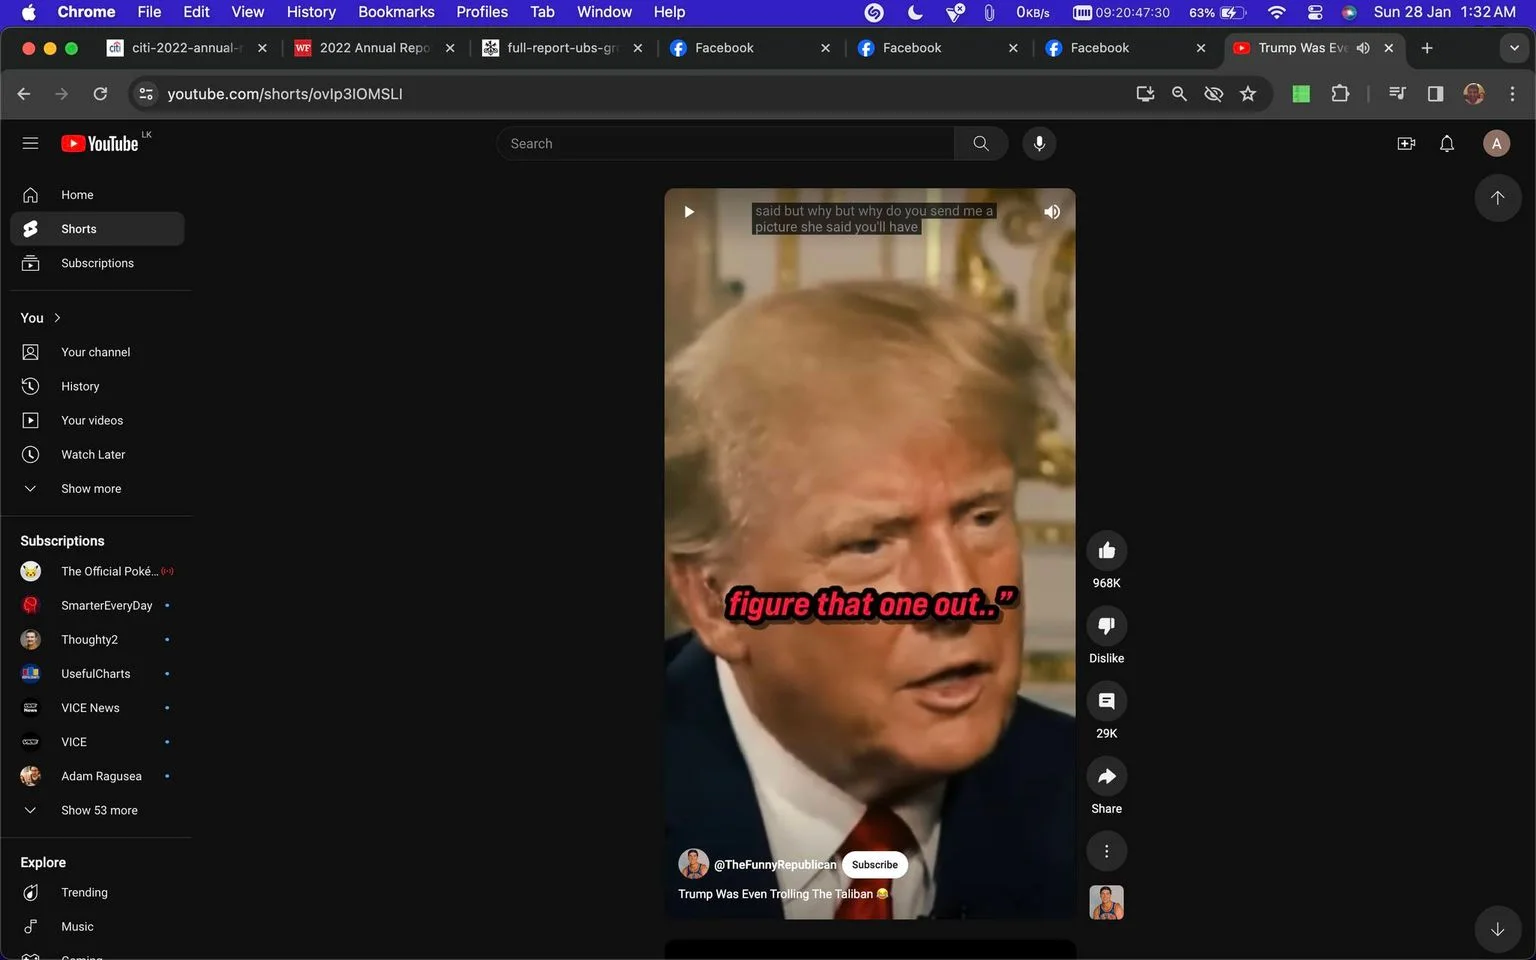Mute the short using speaker icon
Screen dimensions: 1536x960
pyautogui.click(x=1051, y=212)
